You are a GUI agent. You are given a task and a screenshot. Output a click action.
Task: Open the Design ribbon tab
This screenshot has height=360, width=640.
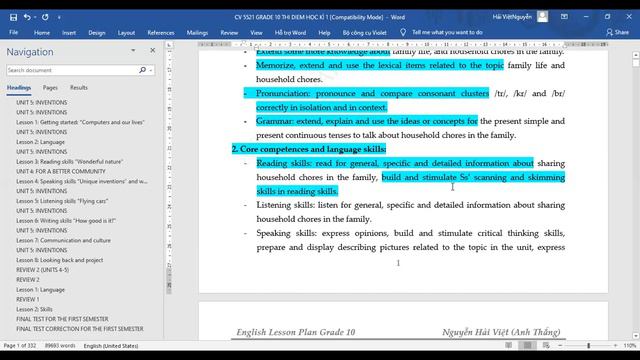[97, 33]
